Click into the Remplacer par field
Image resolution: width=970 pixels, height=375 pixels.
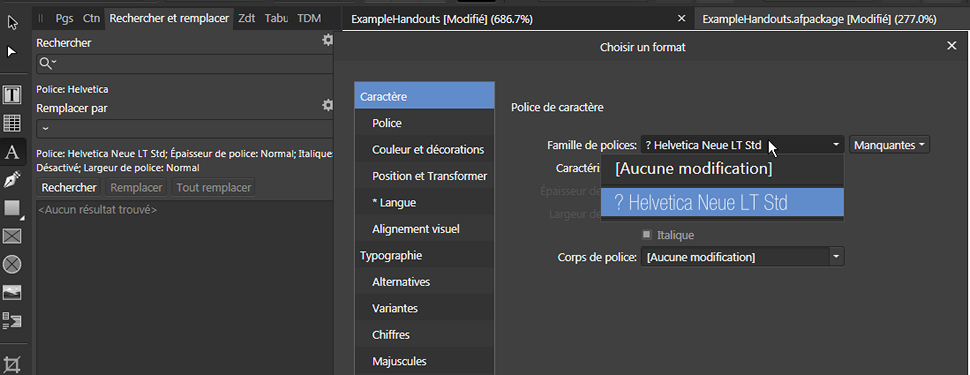185,129
